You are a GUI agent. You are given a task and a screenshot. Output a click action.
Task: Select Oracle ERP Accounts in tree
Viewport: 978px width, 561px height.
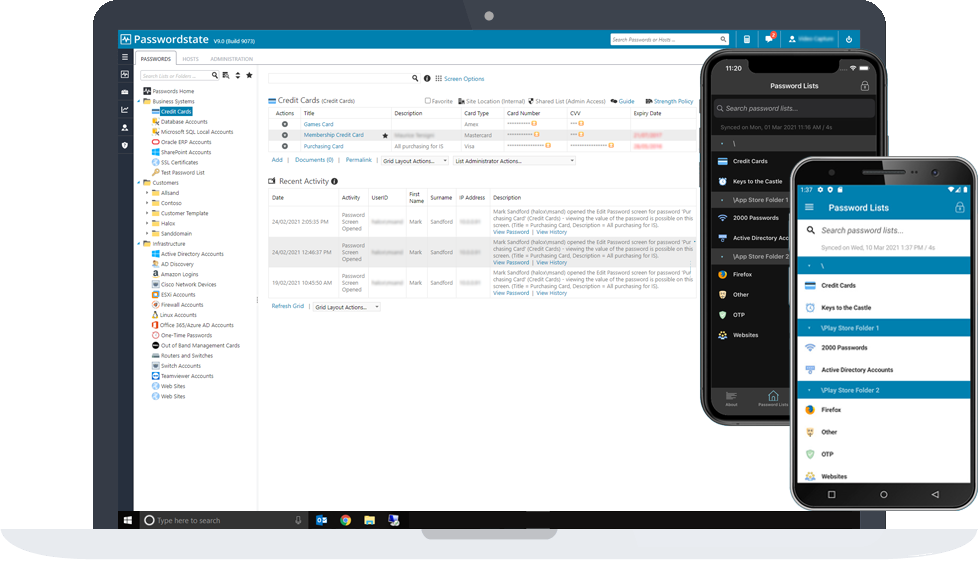pos(186,142)
